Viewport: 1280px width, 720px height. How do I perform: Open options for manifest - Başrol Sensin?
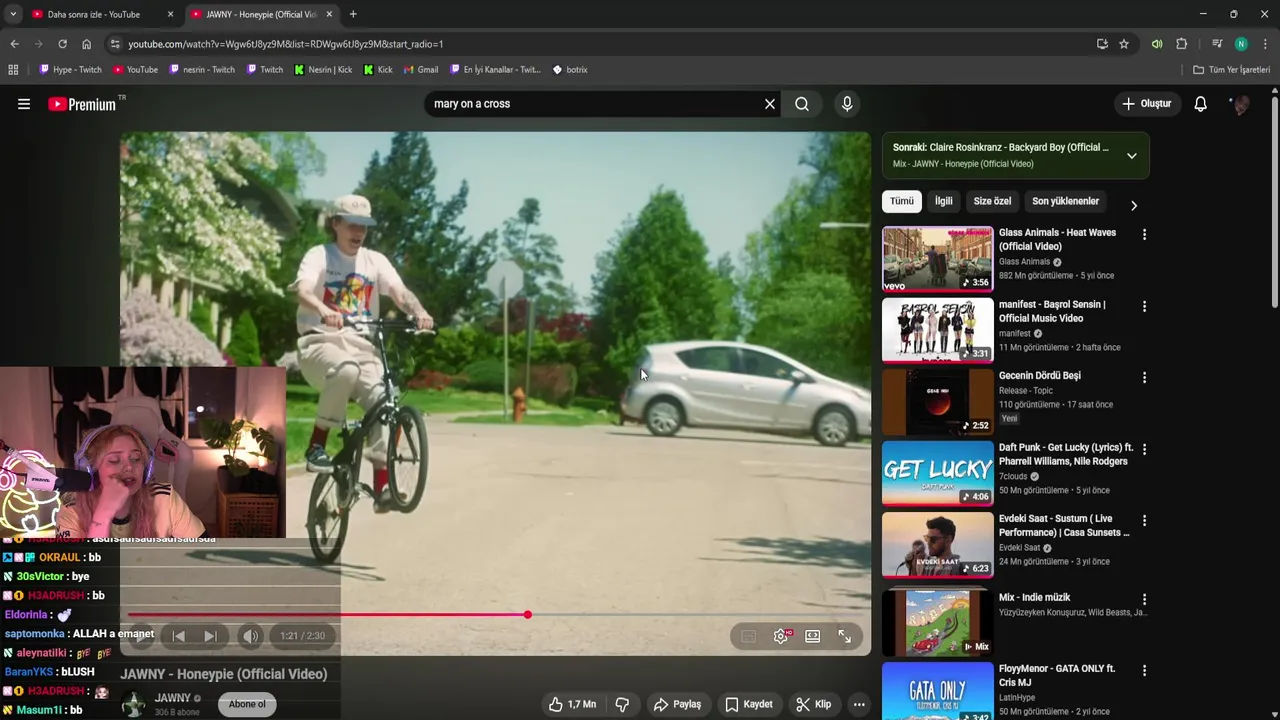pos(1144,306)
